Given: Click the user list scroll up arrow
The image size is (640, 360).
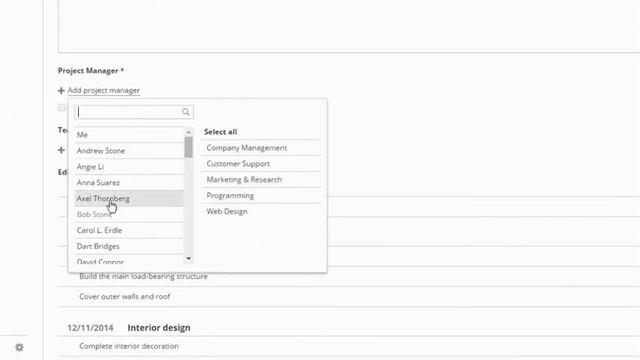Looking at the screenshot, I should 189,132.
